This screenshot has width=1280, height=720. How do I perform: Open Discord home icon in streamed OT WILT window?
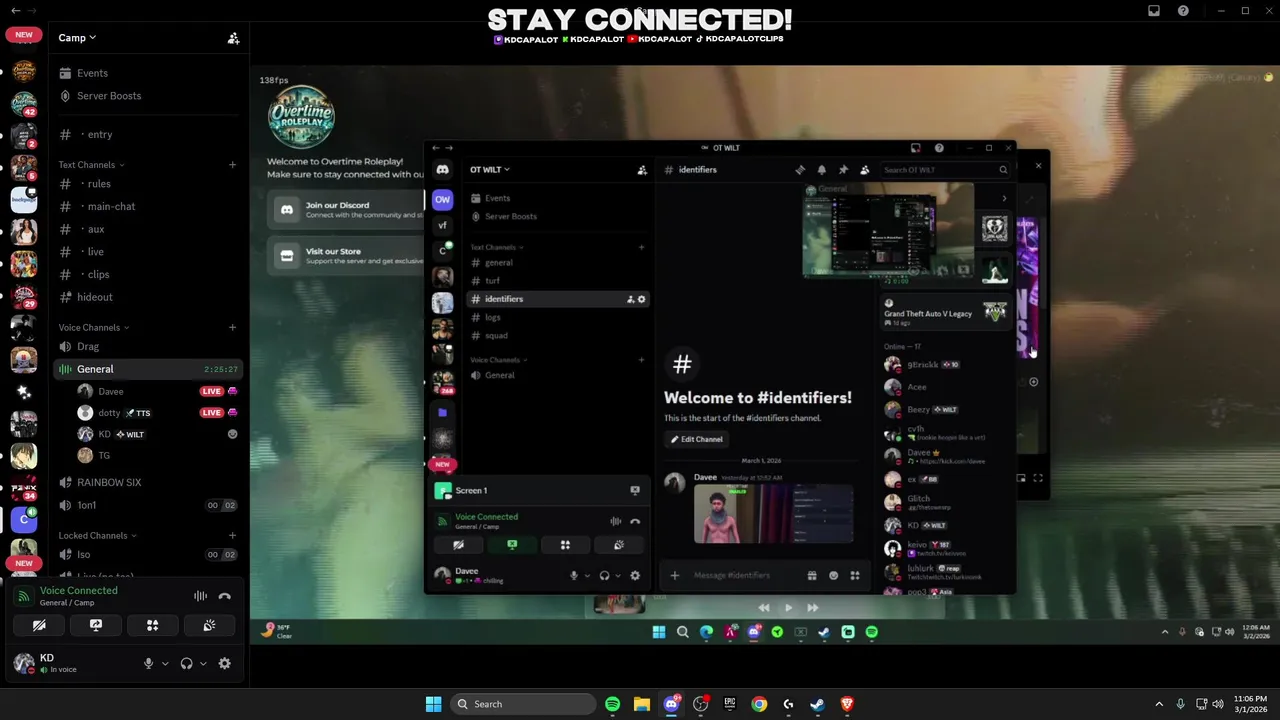point(442,170)
